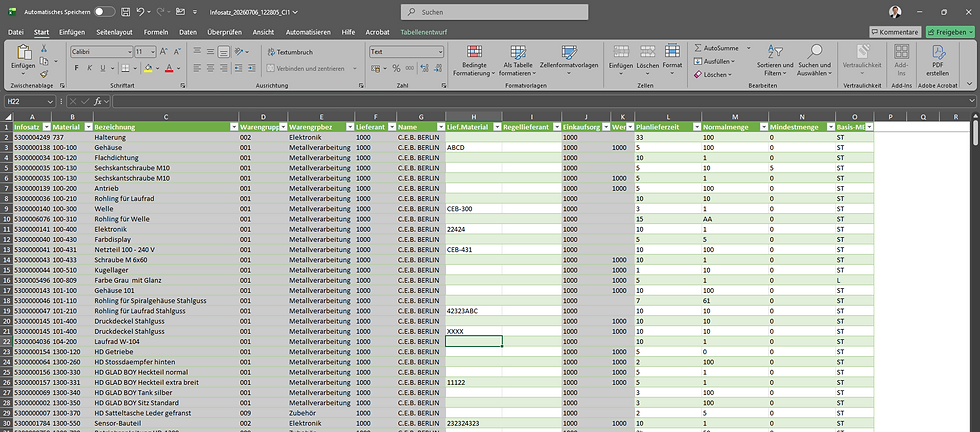Screen dimensions: 980x432
Task: Open filter dropdown for Planlieferzeit column
Action: (696, 127)
